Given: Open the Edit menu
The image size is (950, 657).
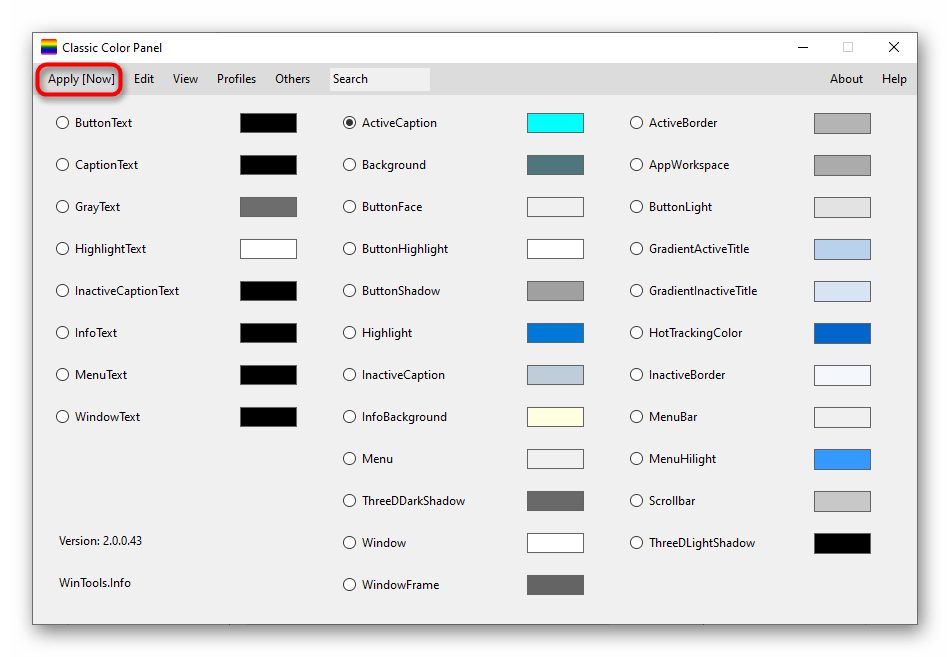Looking at the screenshot, I should (x=144, y=79).
